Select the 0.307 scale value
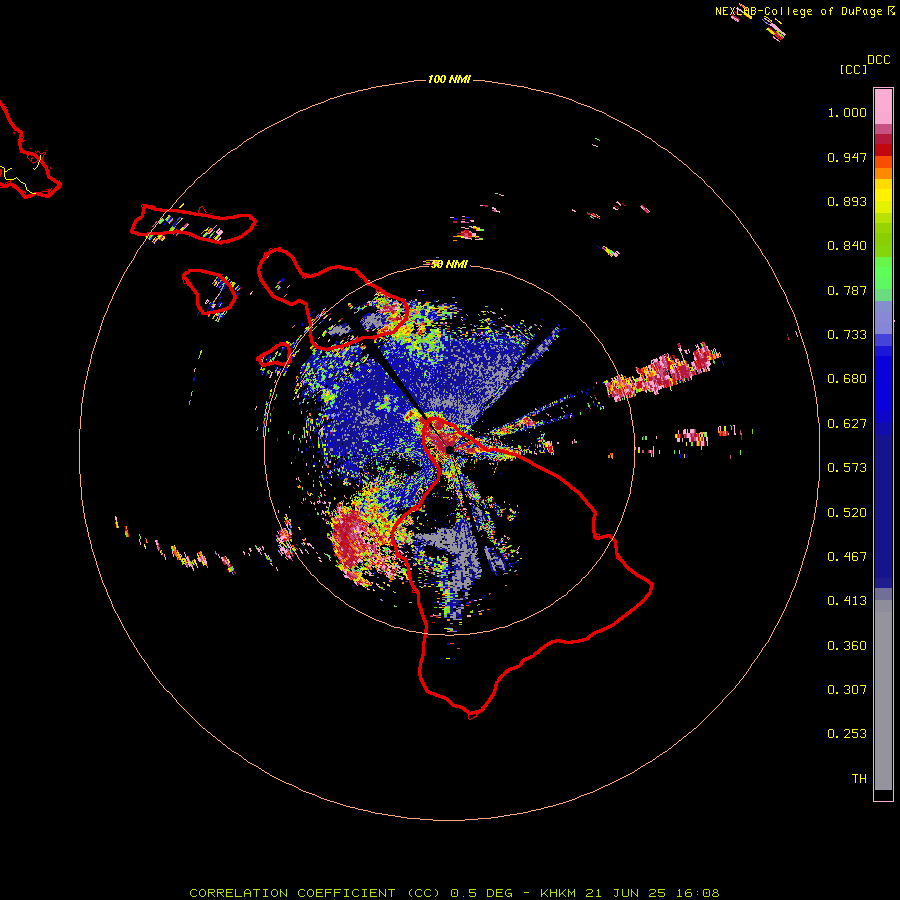This screenshot has width=900, height=900. (x=847, y=690)
